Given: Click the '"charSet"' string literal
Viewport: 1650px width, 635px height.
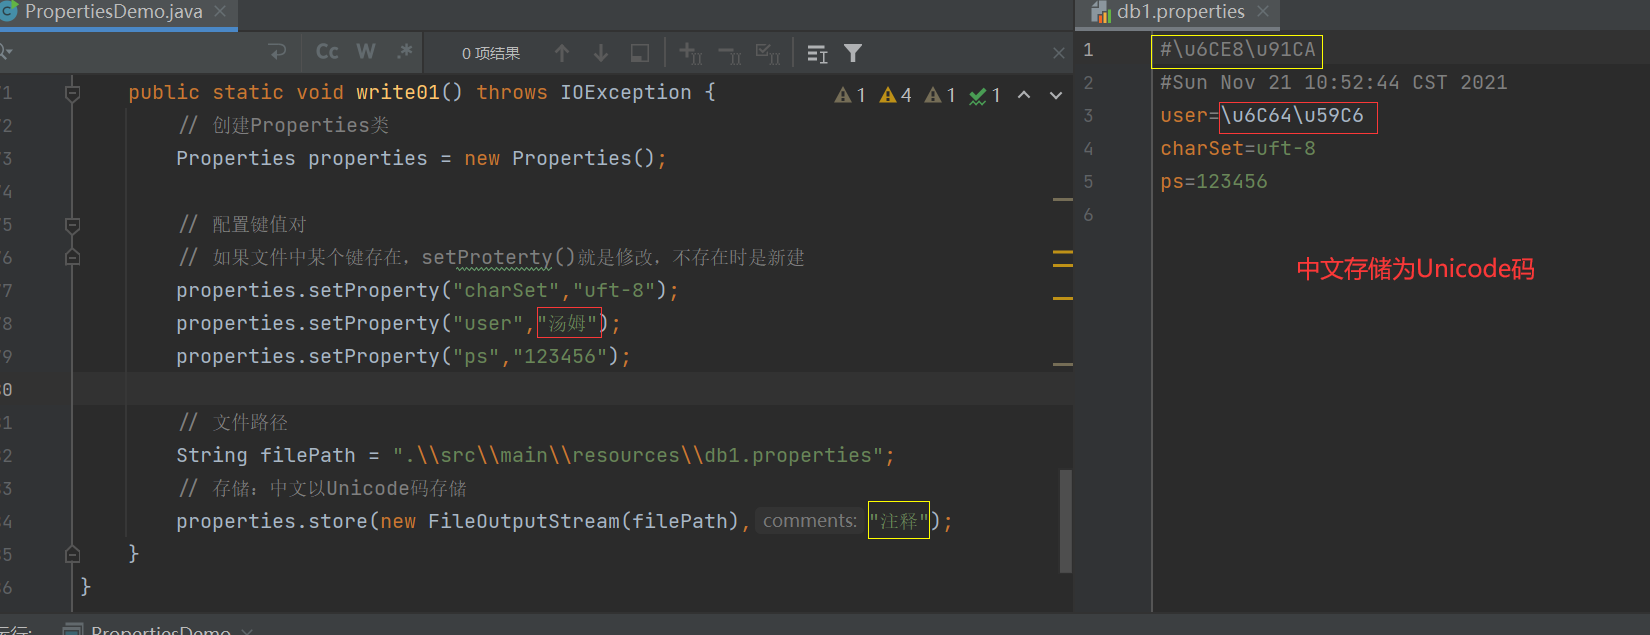Looking at the screenshot, I should [506, 290].
